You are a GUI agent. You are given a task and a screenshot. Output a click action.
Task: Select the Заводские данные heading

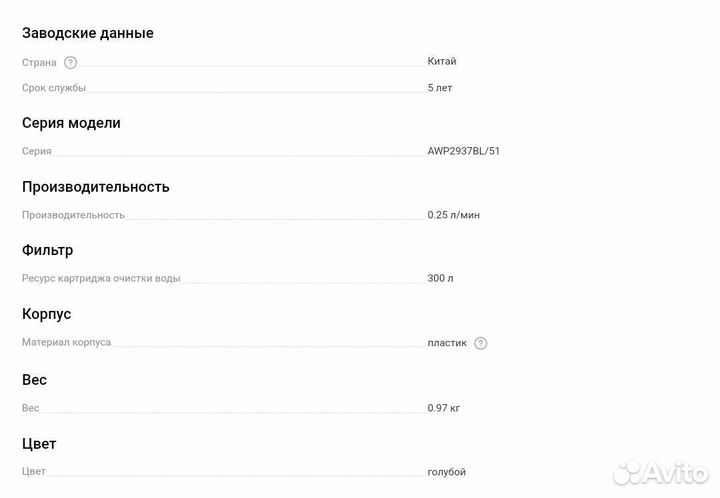pyautogui.click(x=88, y=33)
